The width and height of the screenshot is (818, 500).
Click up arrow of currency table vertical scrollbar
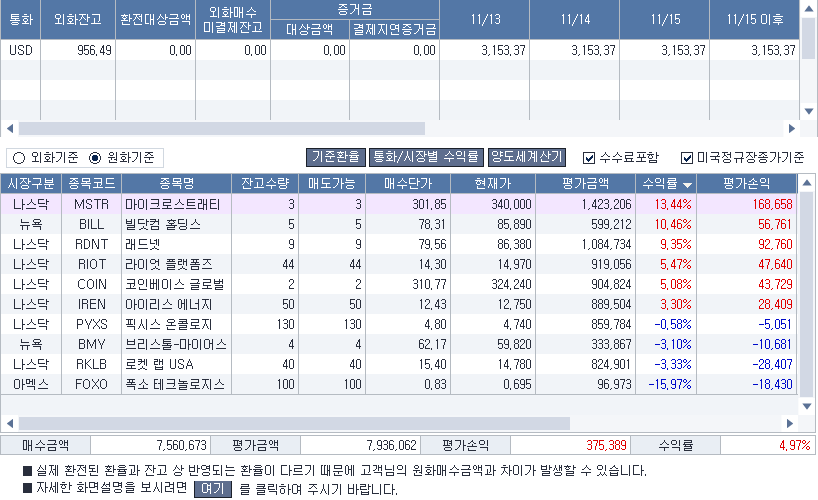point(809,8)
